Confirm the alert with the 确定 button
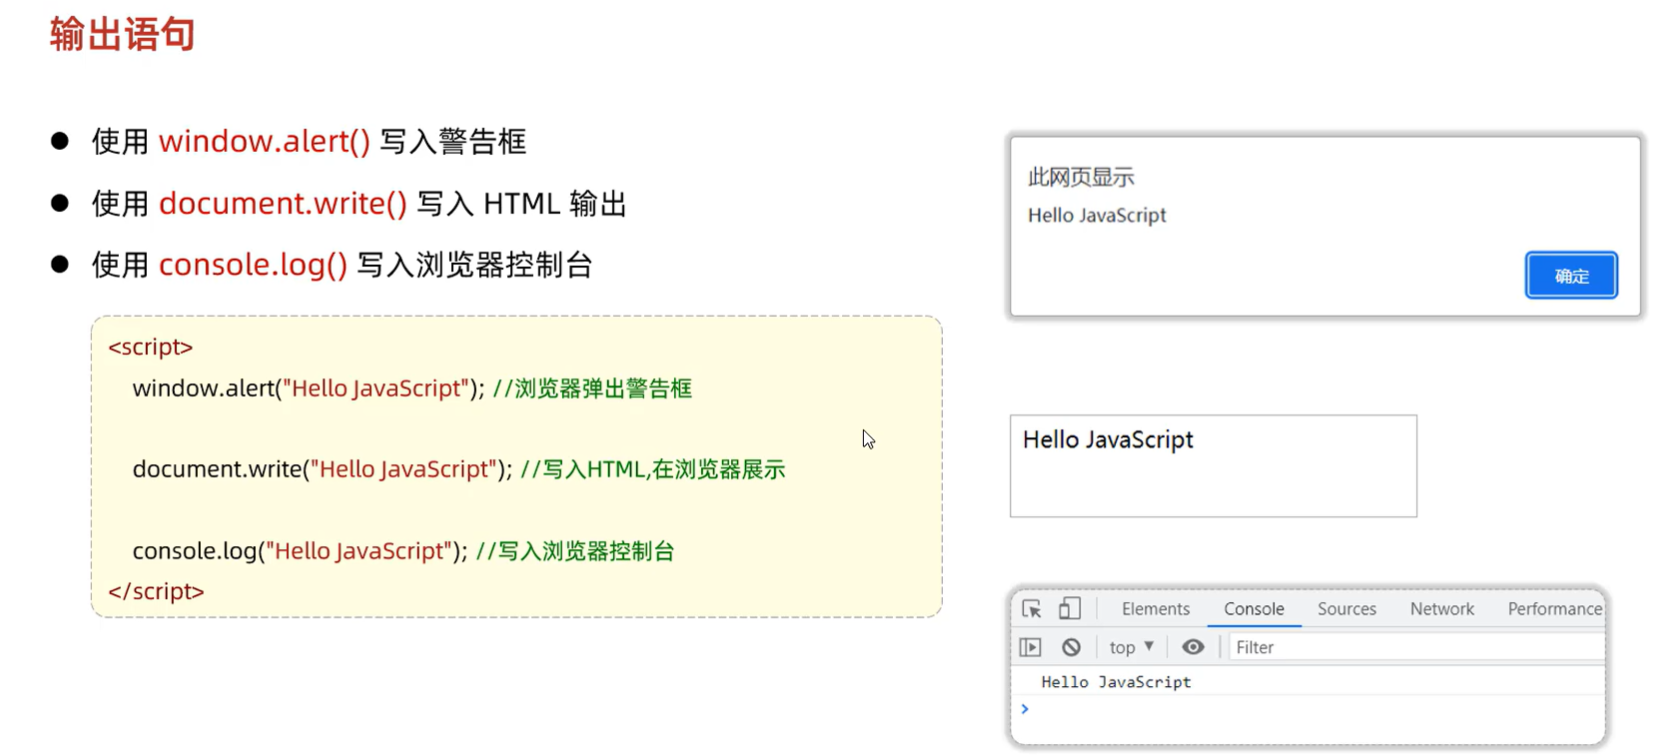The height and width of the screenshot is (755, 1666). tap(1571, 275)
